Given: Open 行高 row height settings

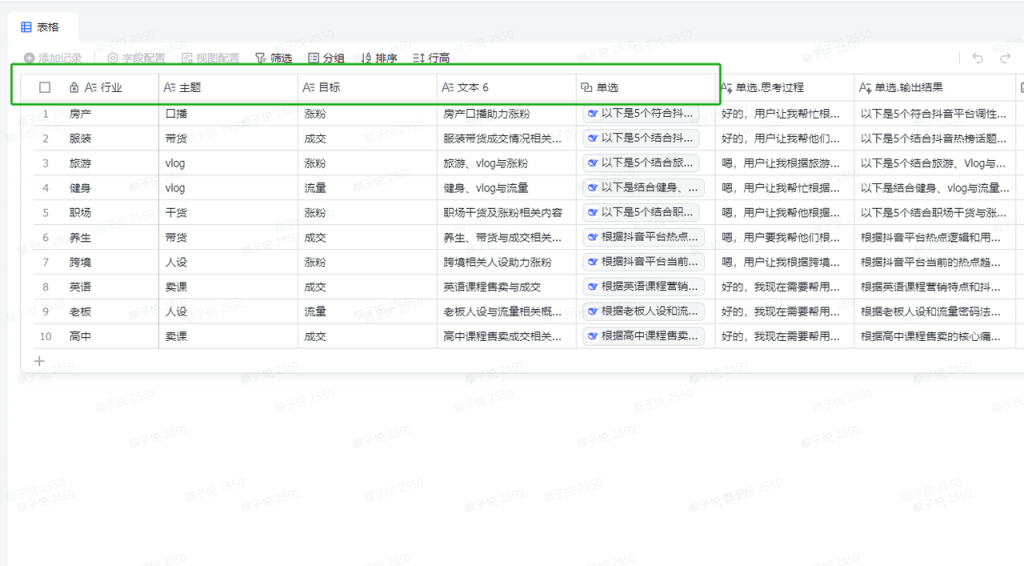Looking at the screenshot, I should (431, 59).
